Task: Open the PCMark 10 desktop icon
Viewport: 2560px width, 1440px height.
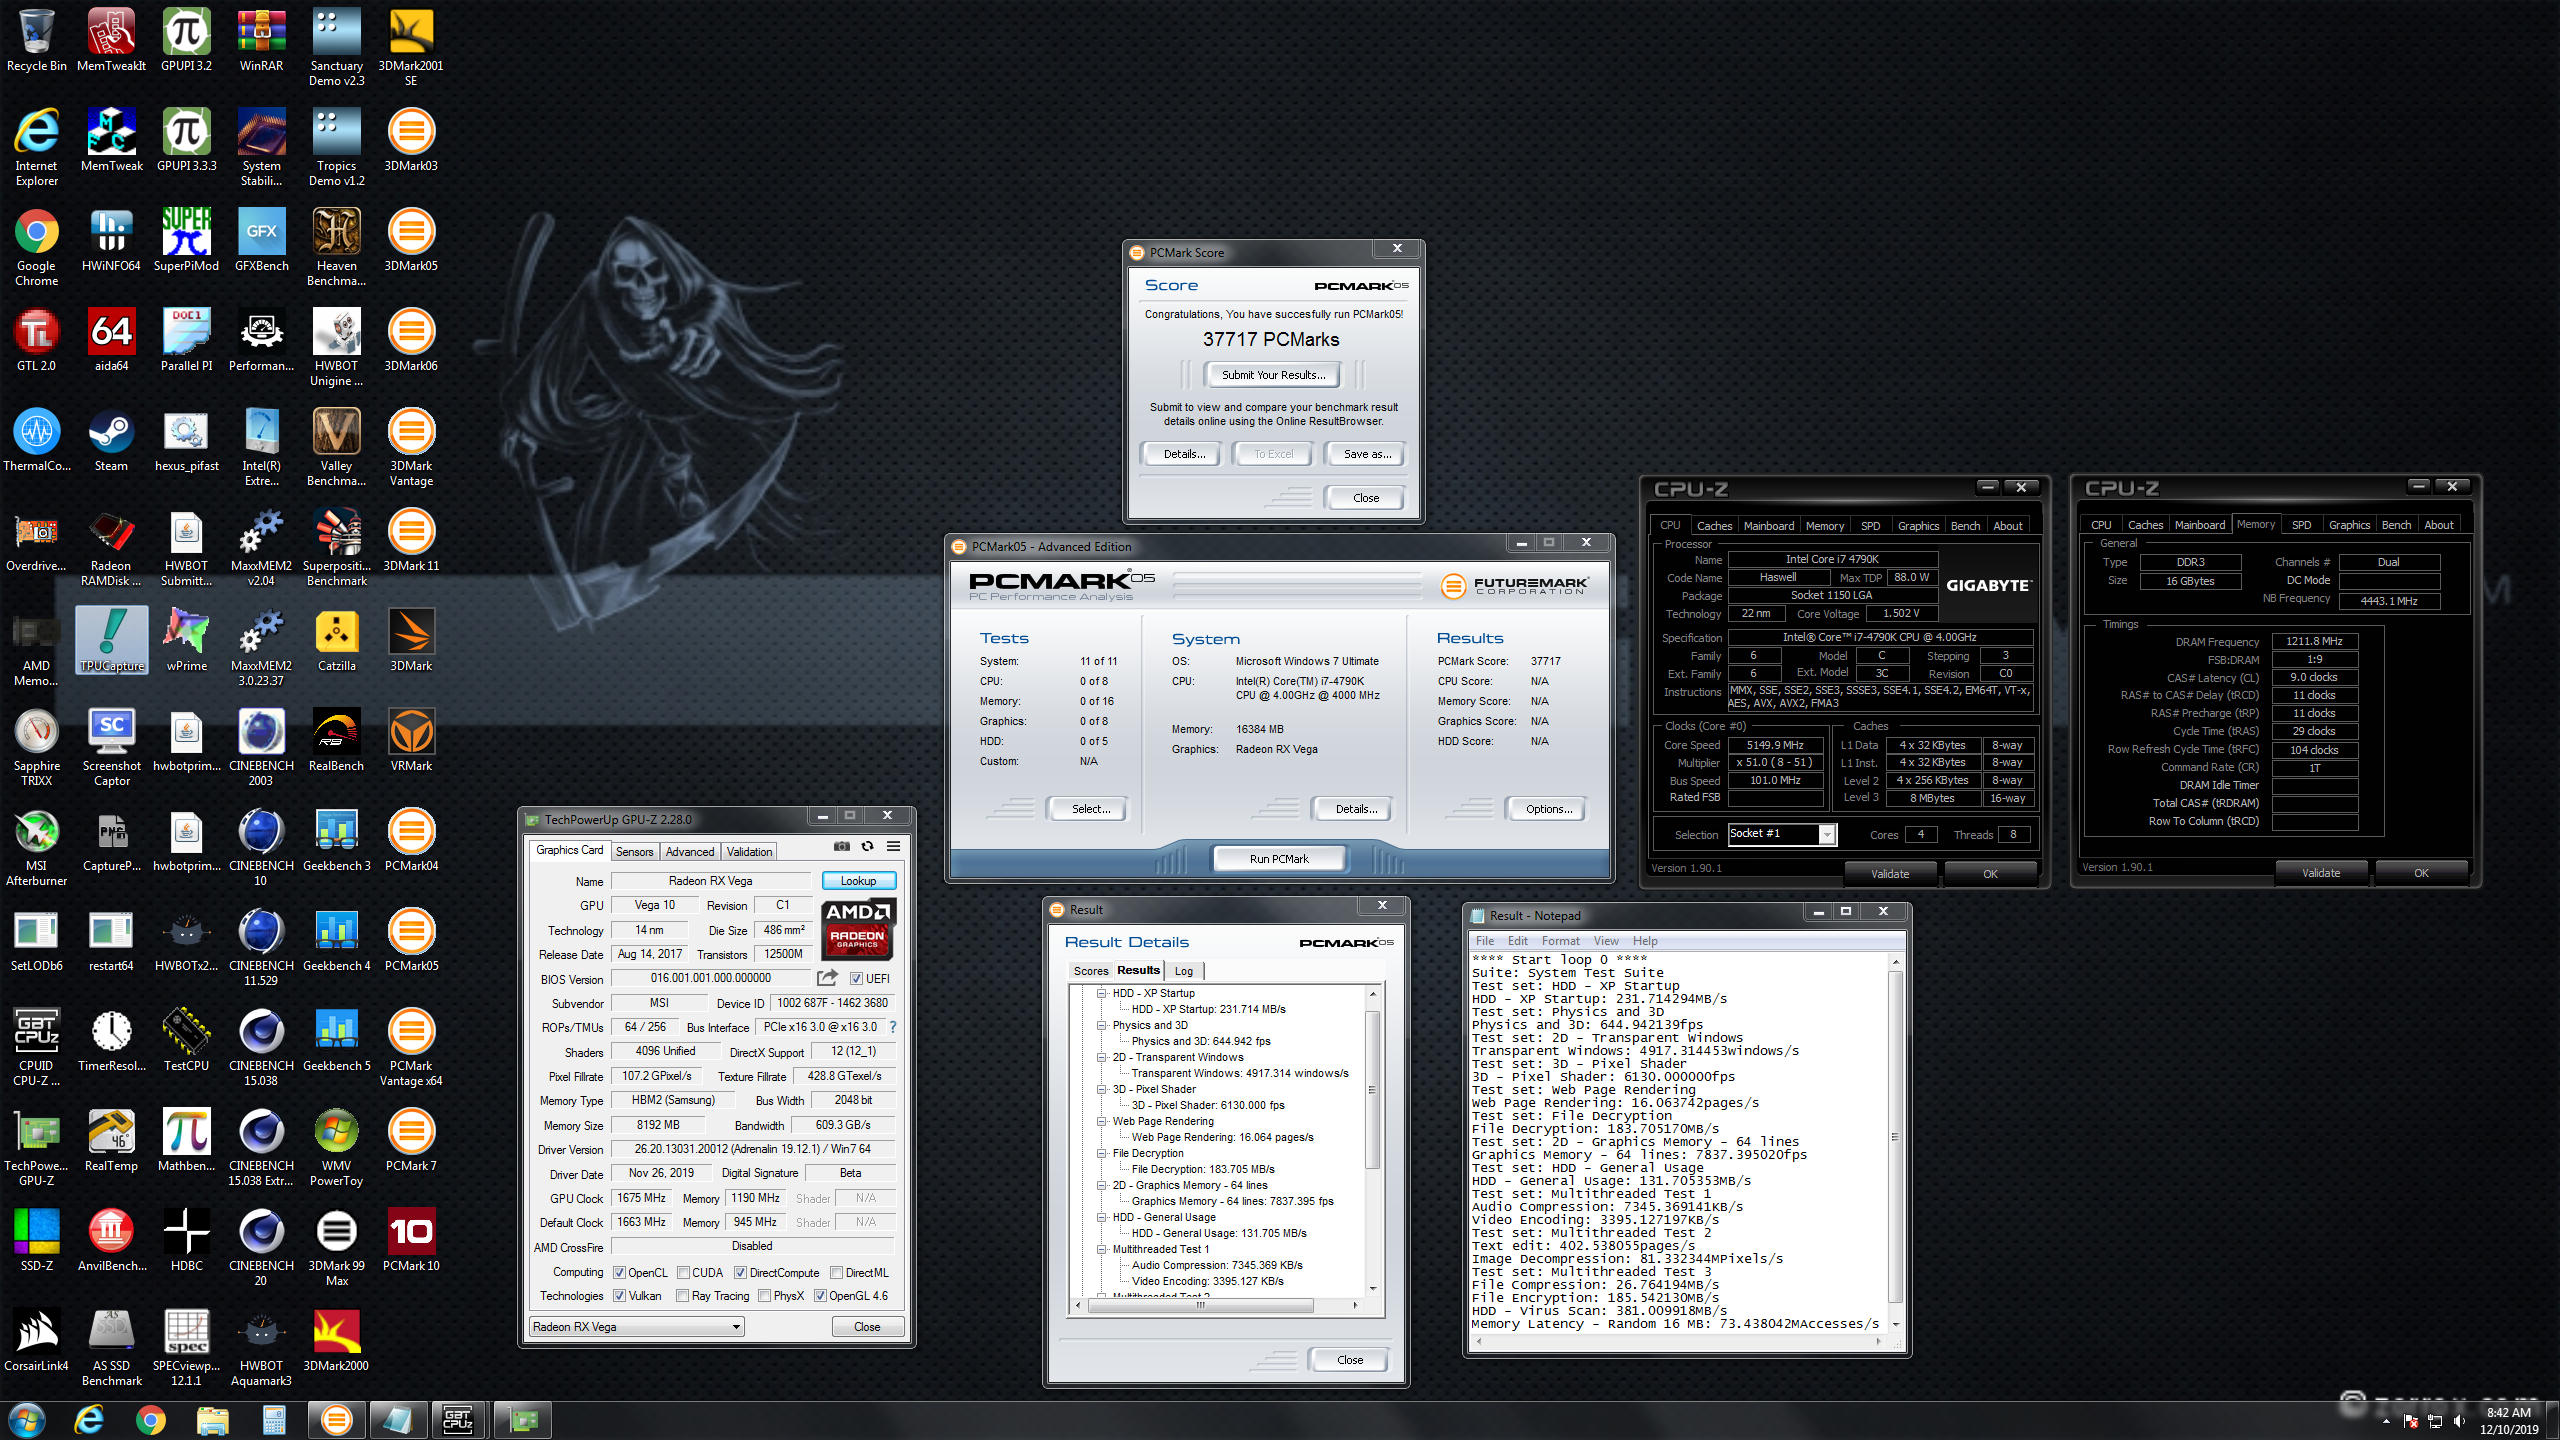Action: (x=411, y=1242)
